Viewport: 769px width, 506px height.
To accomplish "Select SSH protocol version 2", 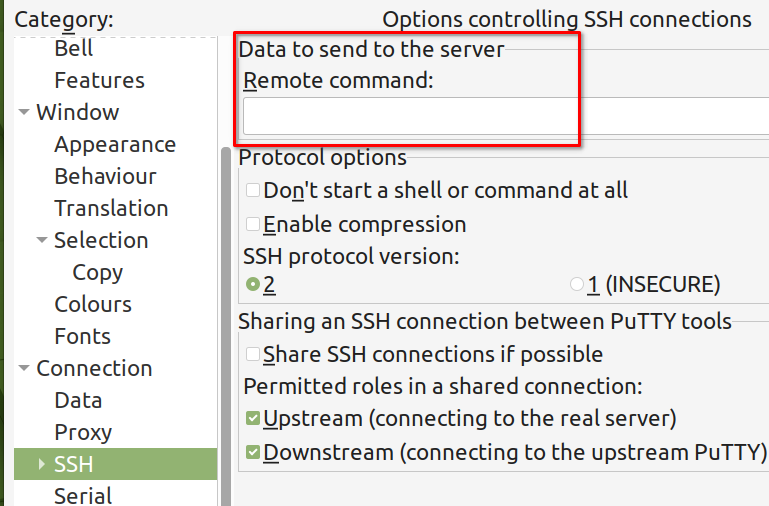I will coord(254,285).
